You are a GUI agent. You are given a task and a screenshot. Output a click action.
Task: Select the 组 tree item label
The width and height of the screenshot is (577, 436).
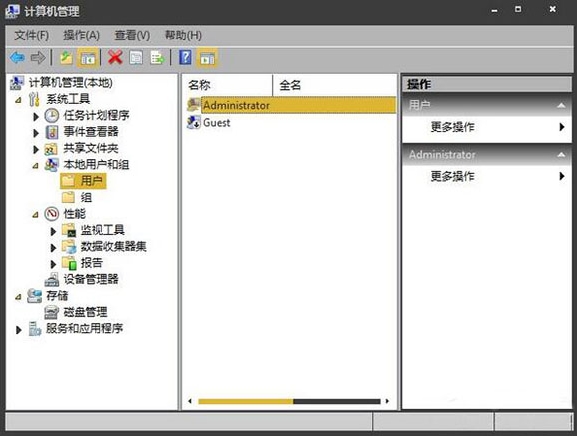pyautogui.click(x=86, y=198)
